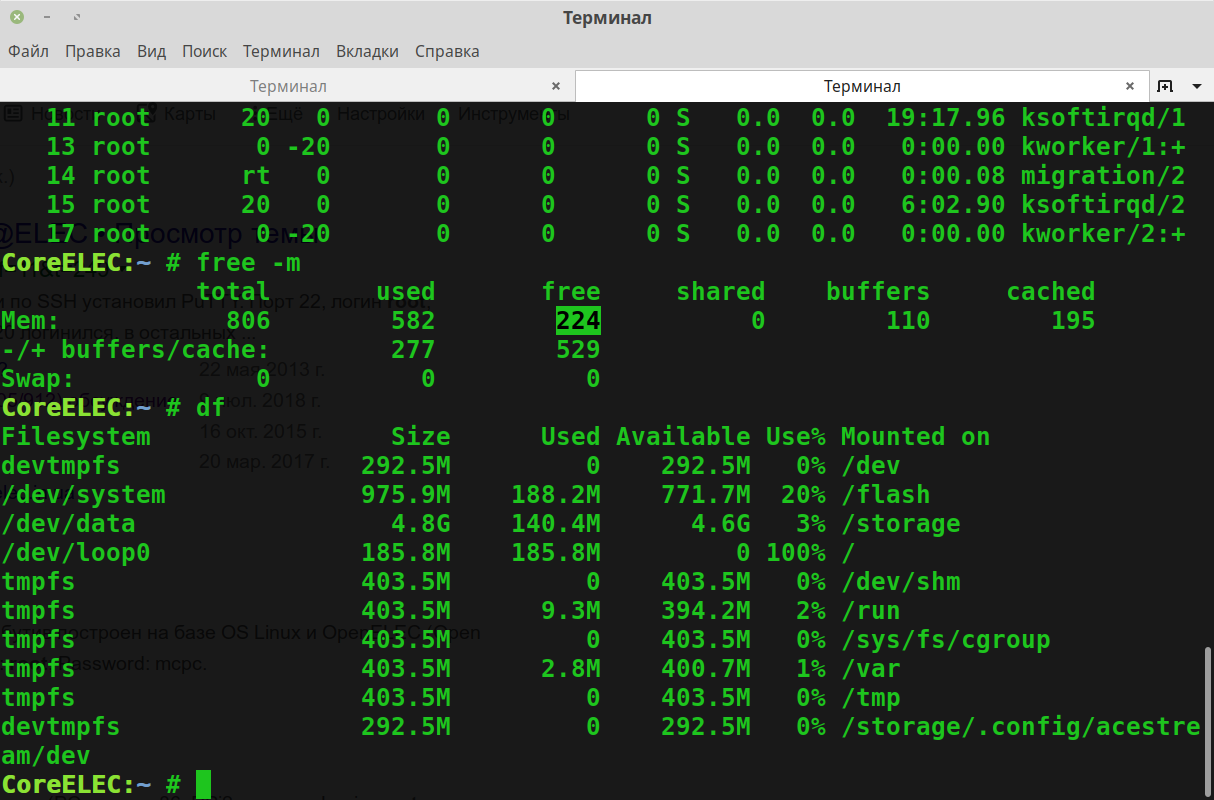Open the Вид menu

pos(151,51)
